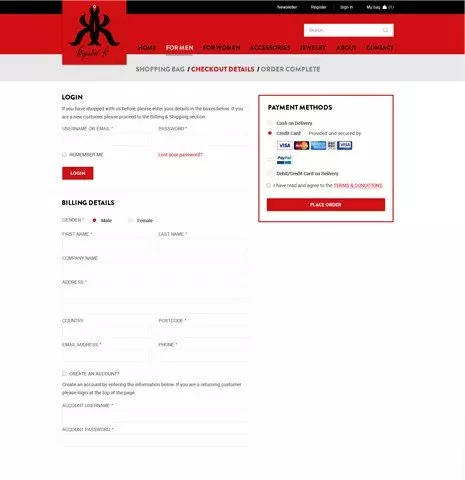The width and height of the screenshot is (465, 480).
Task: Open the For Women menu
Action: pyautogui.click(x=221, y=48)
